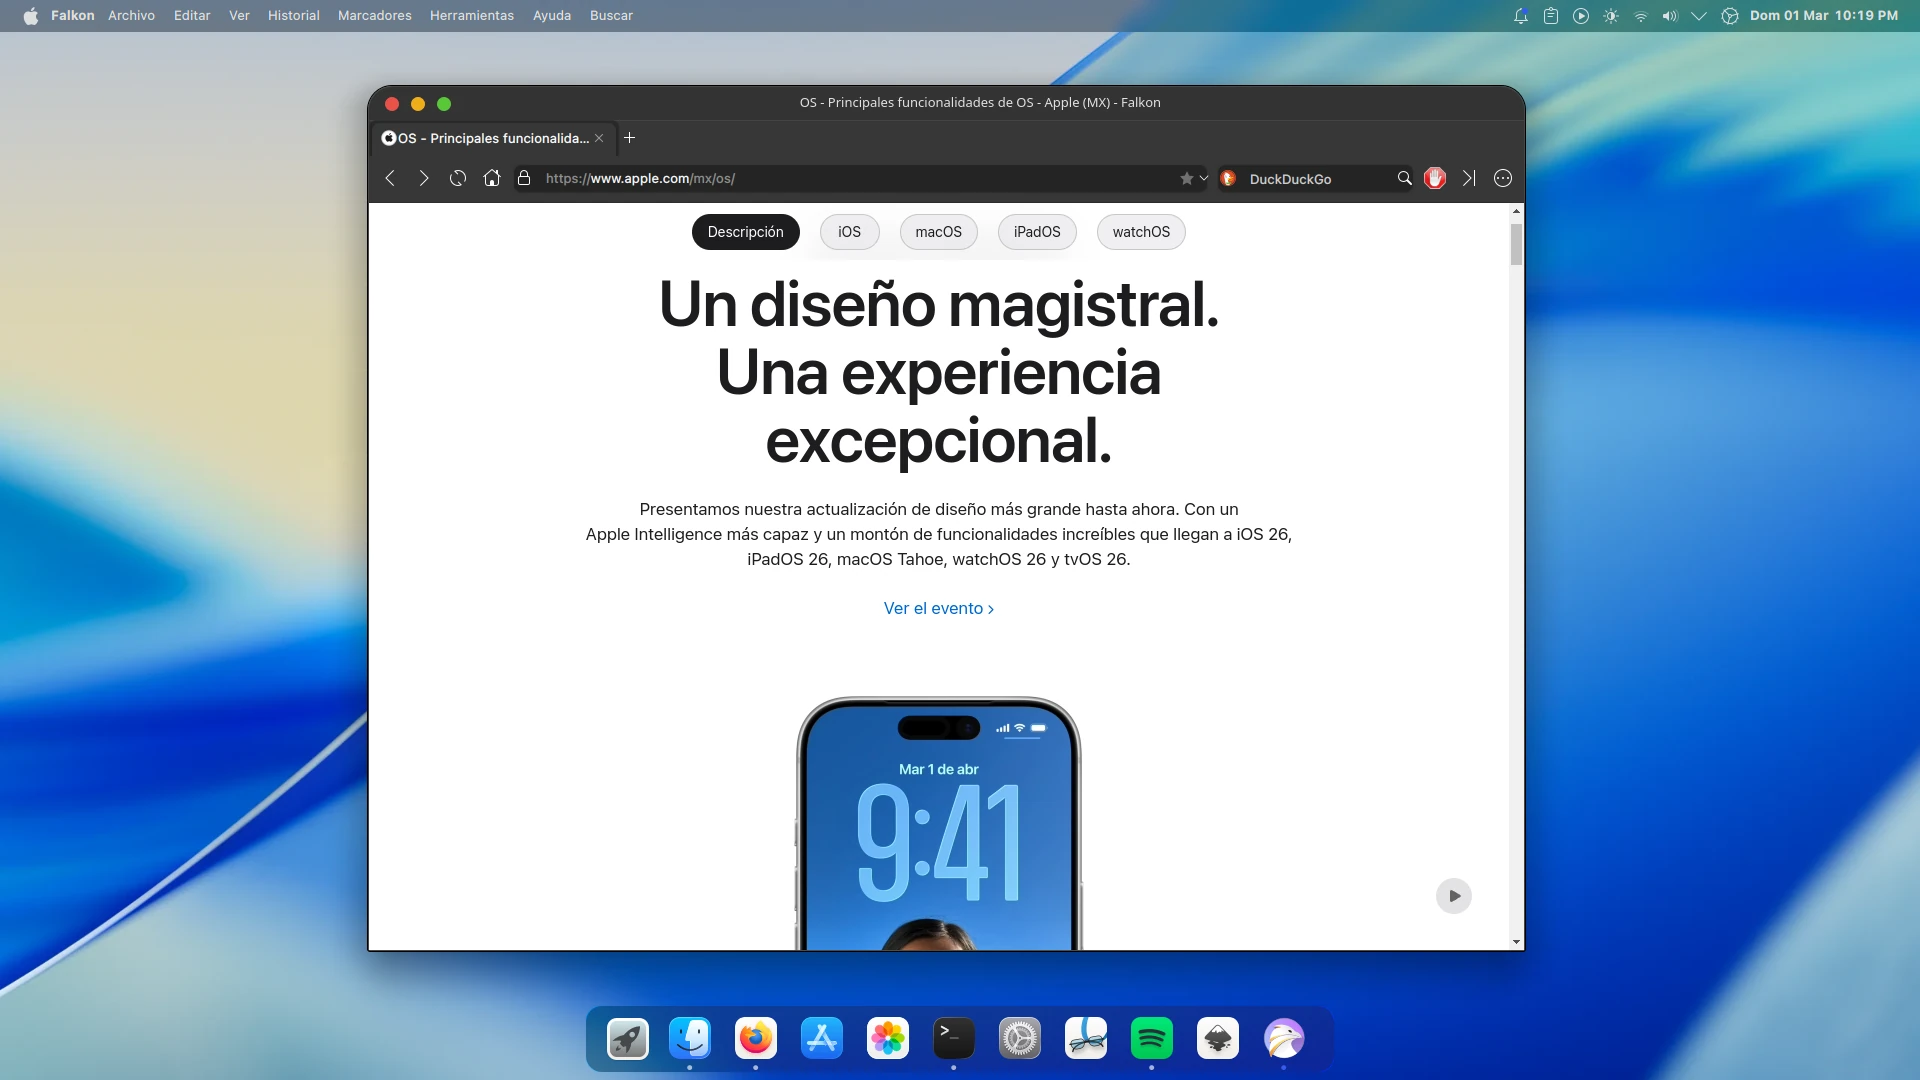Open the Falkon main menu icon
Image resolution: width=1920 pixels, height=1080 pixels.
pos(1502,178)
